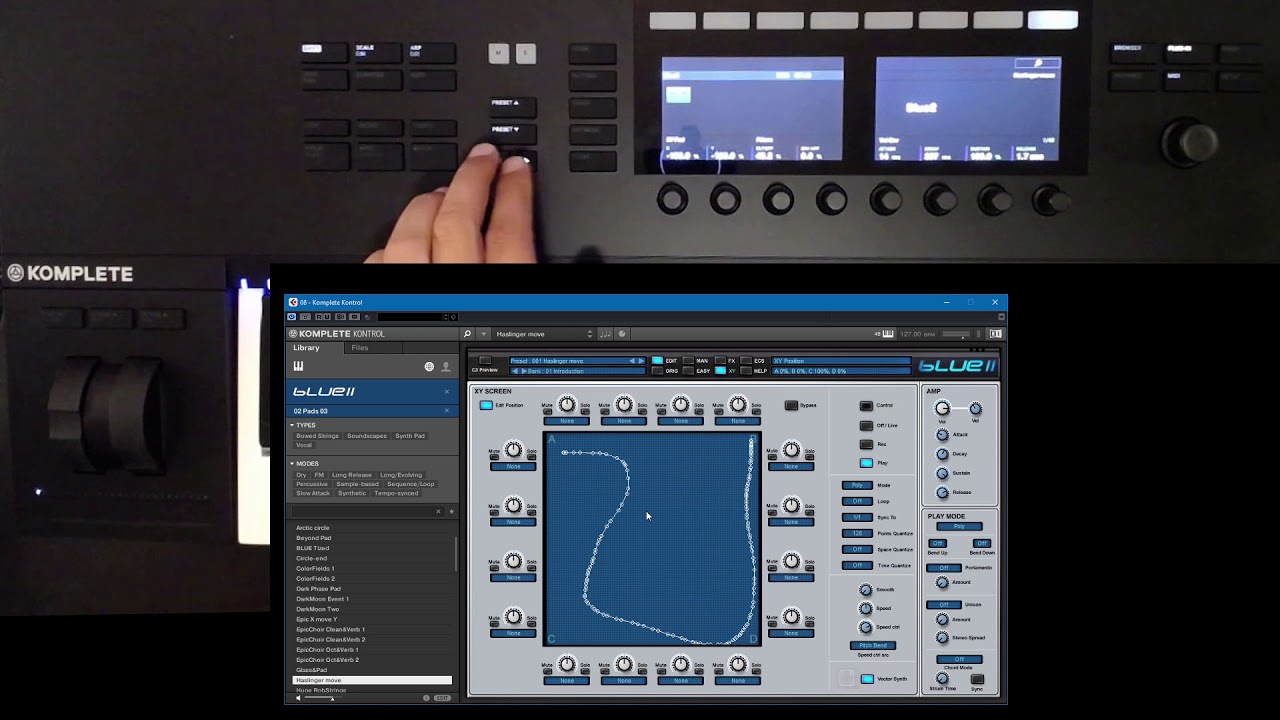1280x720 pixels.
Task: Toggle the Bypass button
Action: 791,405
